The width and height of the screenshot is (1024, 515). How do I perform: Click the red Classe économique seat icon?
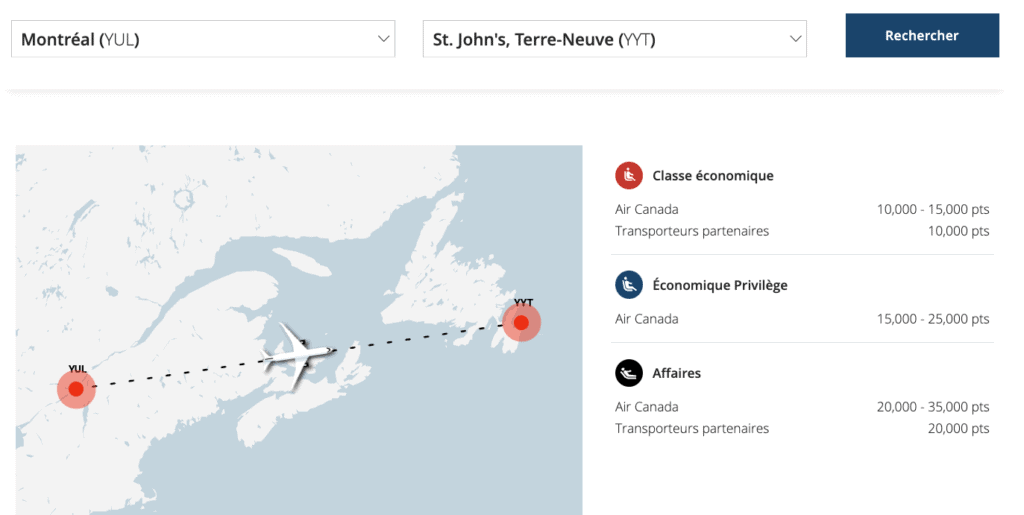[x=628, y=176]
